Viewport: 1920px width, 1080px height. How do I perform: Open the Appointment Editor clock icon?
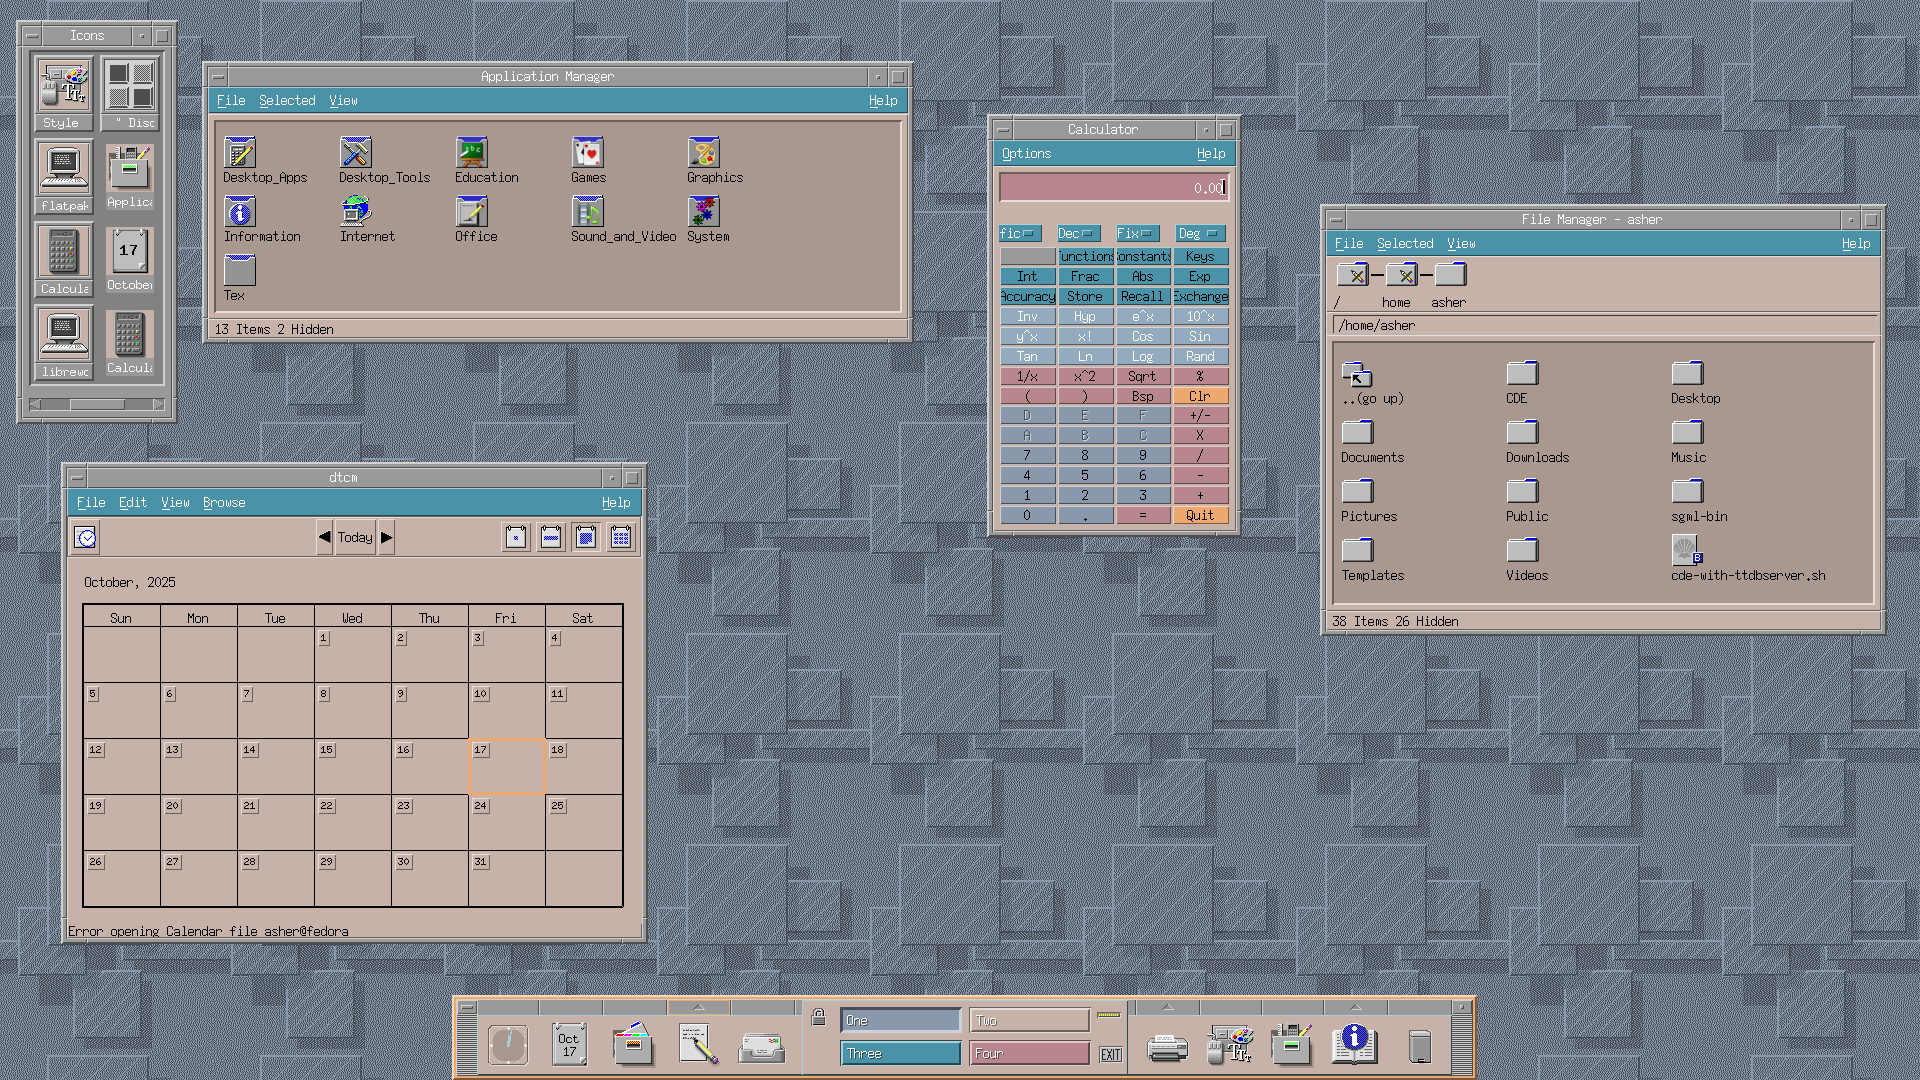[x=86, y=538]
